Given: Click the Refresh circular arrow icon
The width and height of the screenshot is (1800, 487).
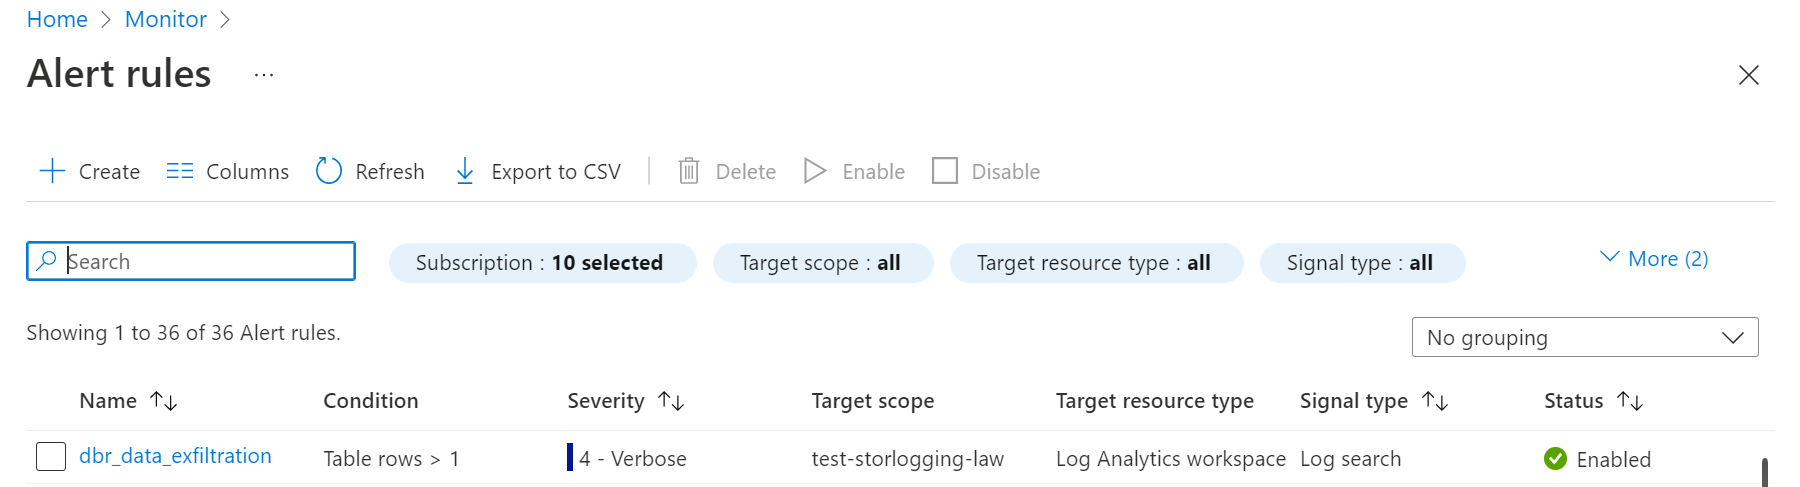Looking at the screenshot, I should coord(329,171).
